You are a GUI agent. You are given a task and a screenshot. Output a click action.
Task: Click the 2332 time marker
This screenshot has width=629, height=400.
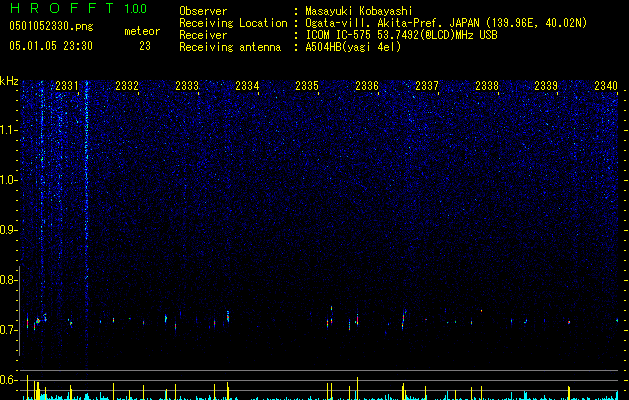[127, 85]
